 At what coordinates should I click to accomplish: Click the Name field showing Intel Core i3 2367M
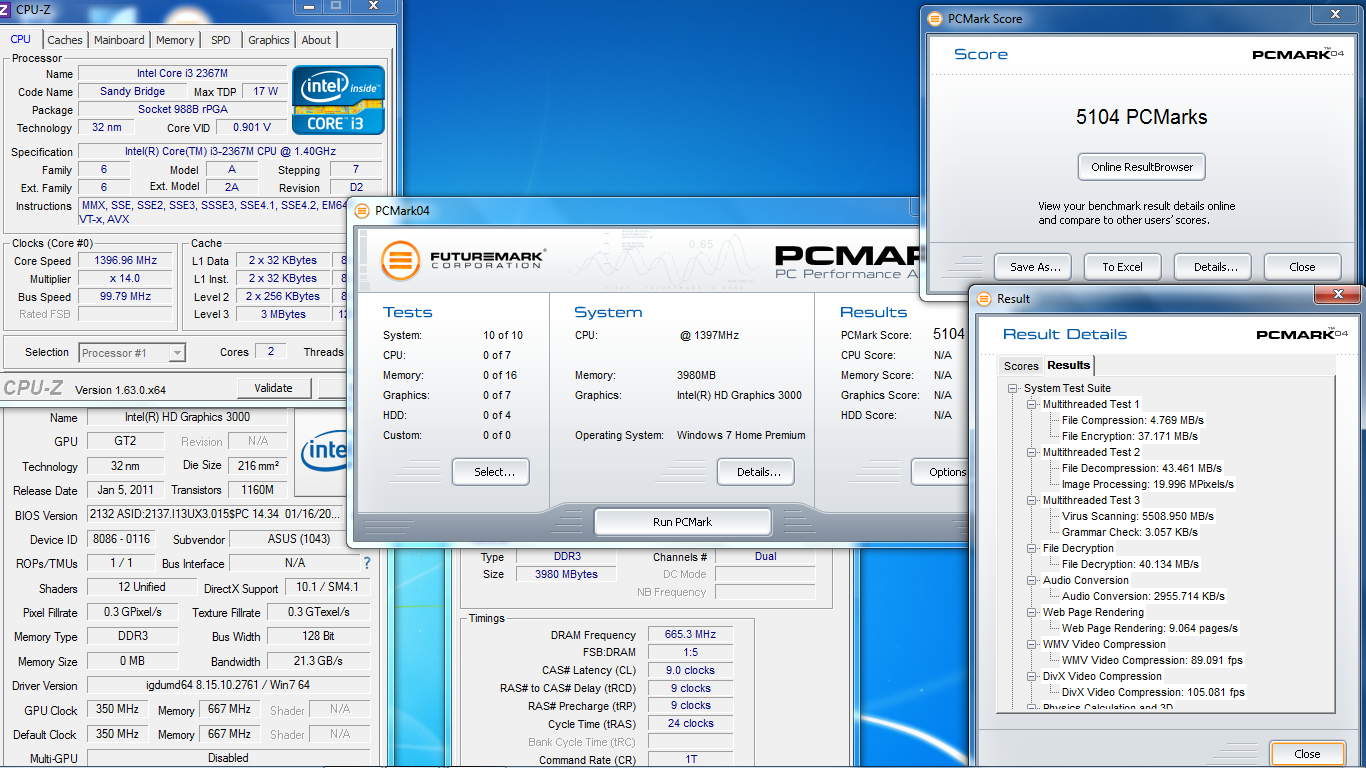point(181,73)
